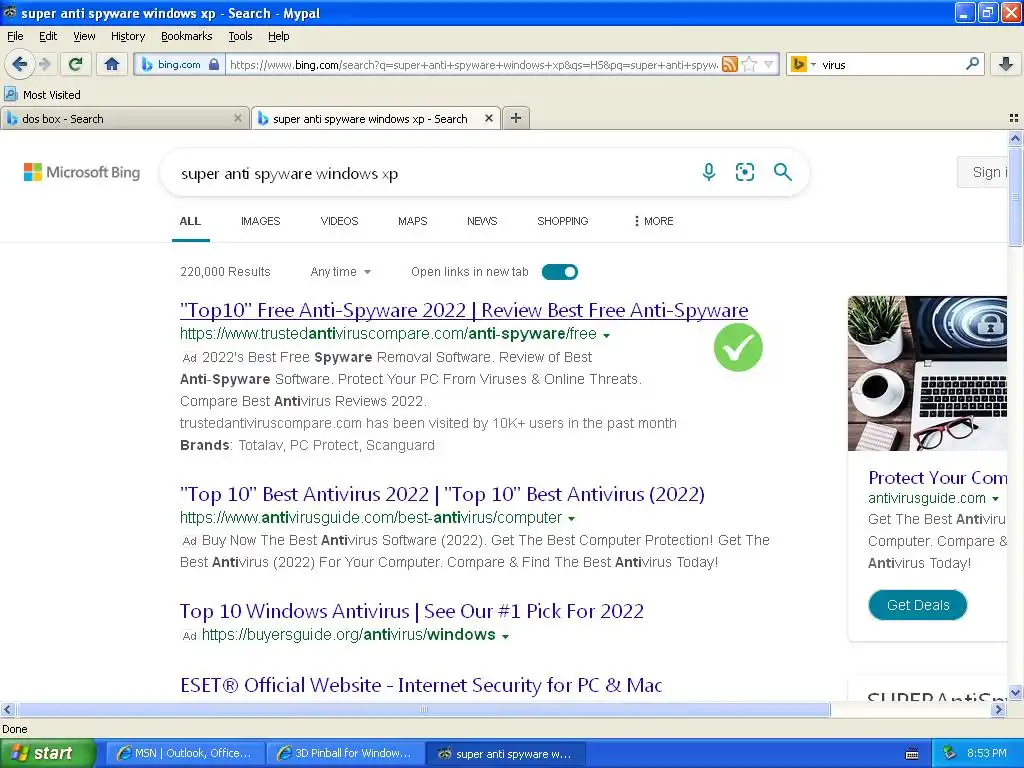Screen dimensions: 1024x768
Task: Switch to the MAPS tab
Action: 413,221
